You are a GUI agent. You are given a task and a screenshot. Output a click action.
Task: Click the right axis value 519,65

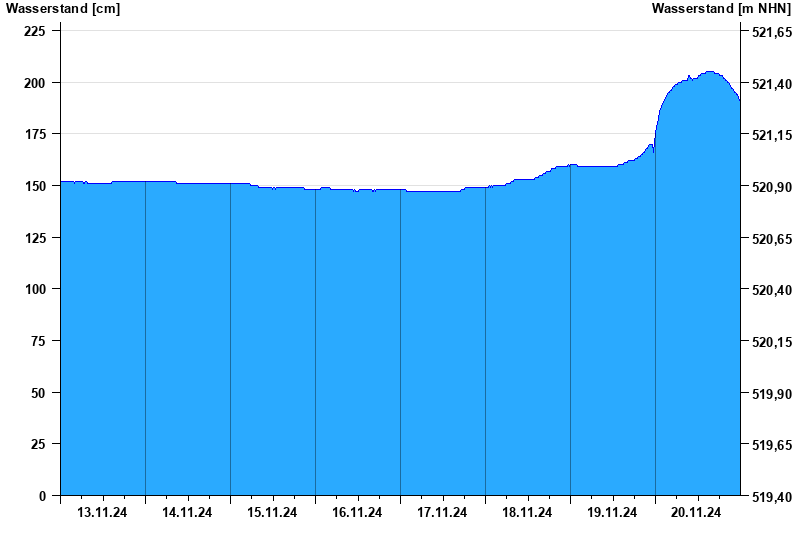click(772, 445)
